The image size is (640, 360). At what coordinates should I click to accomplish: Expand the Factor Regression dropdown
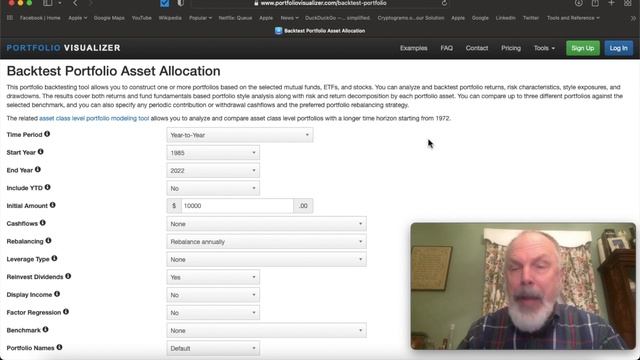(x=213, y=313)
